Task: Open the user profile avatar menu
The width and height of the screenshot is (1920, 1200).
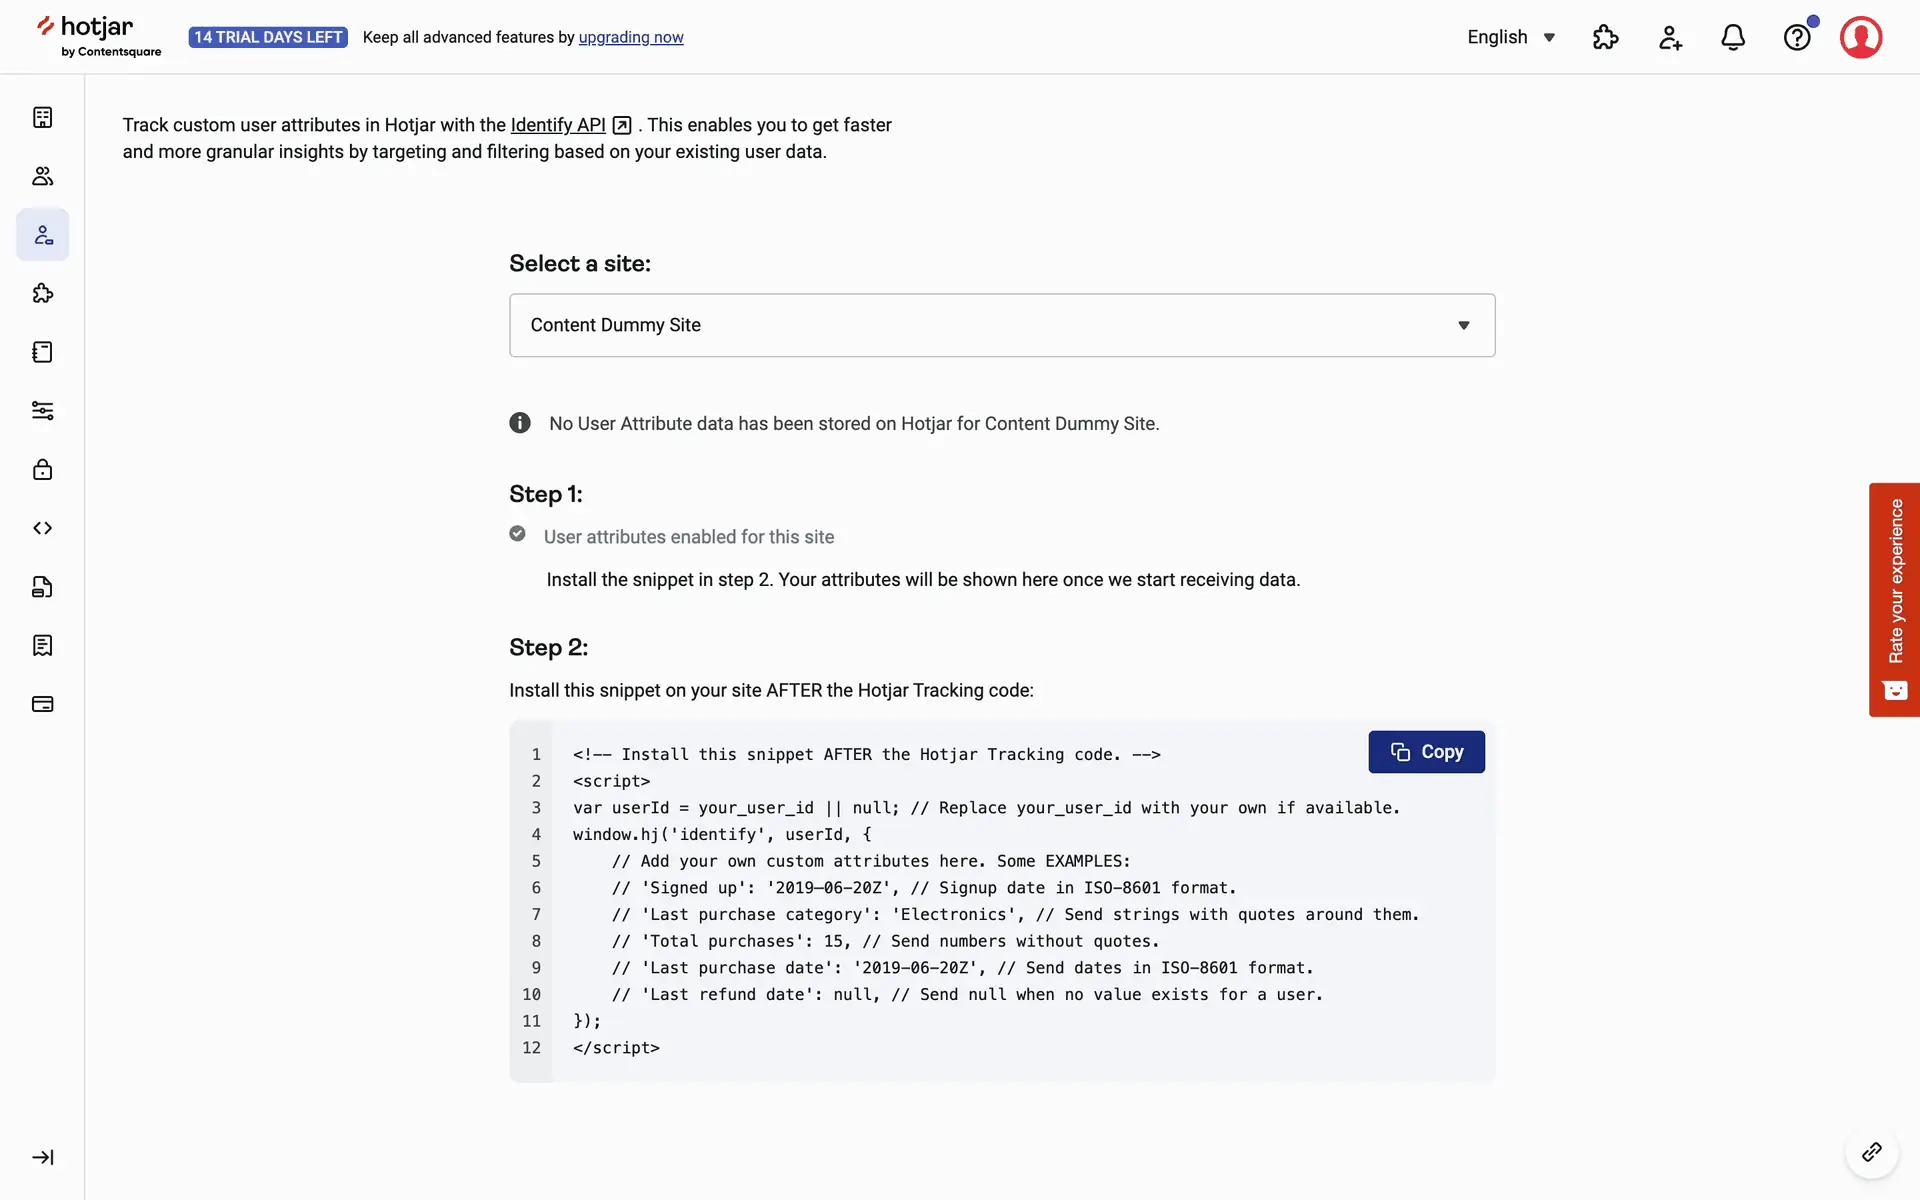Action: (1860, 38)
